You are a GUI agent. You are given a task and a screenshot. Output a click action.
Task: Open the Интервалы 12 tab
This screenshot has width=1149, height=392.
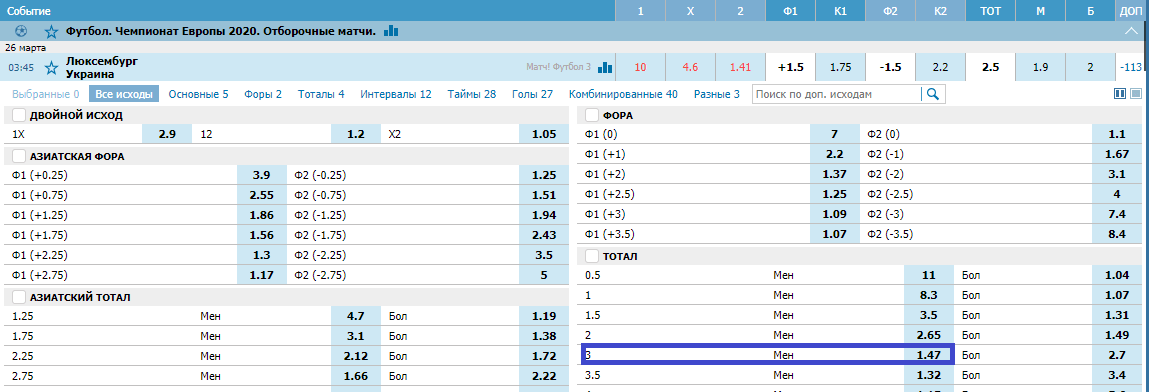[x=396, y=94]
